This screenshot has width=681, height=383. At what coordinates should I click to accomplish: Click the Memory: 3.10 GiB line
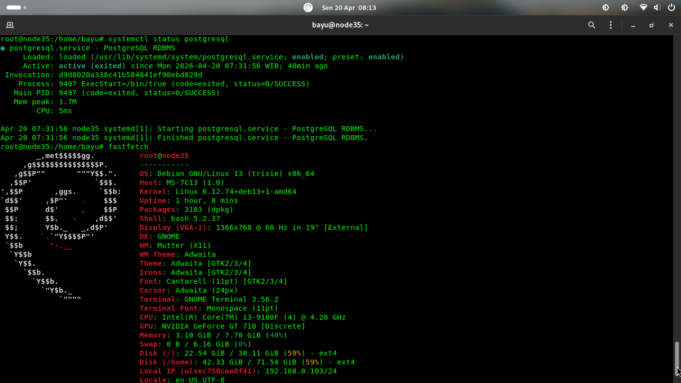[213, 335]
